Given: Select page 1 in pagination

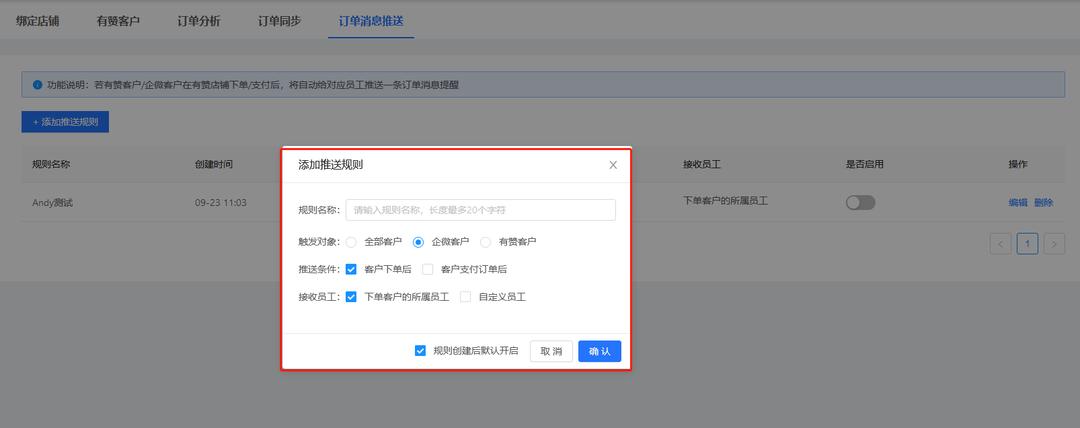Looking at the screenshot, I should click(x=1028, y=243).
